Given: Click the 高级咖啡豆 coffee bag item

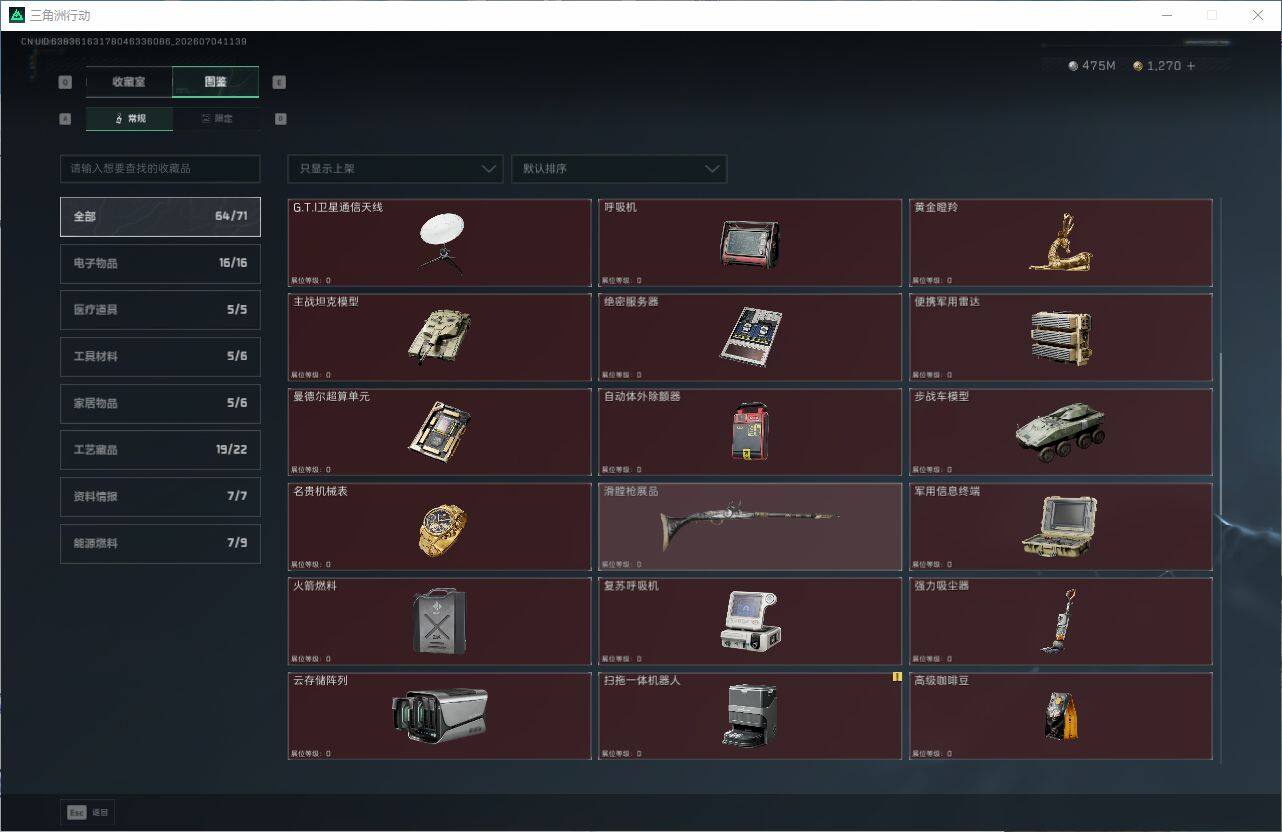Looking at the screenshot, I should (1060, 716).
